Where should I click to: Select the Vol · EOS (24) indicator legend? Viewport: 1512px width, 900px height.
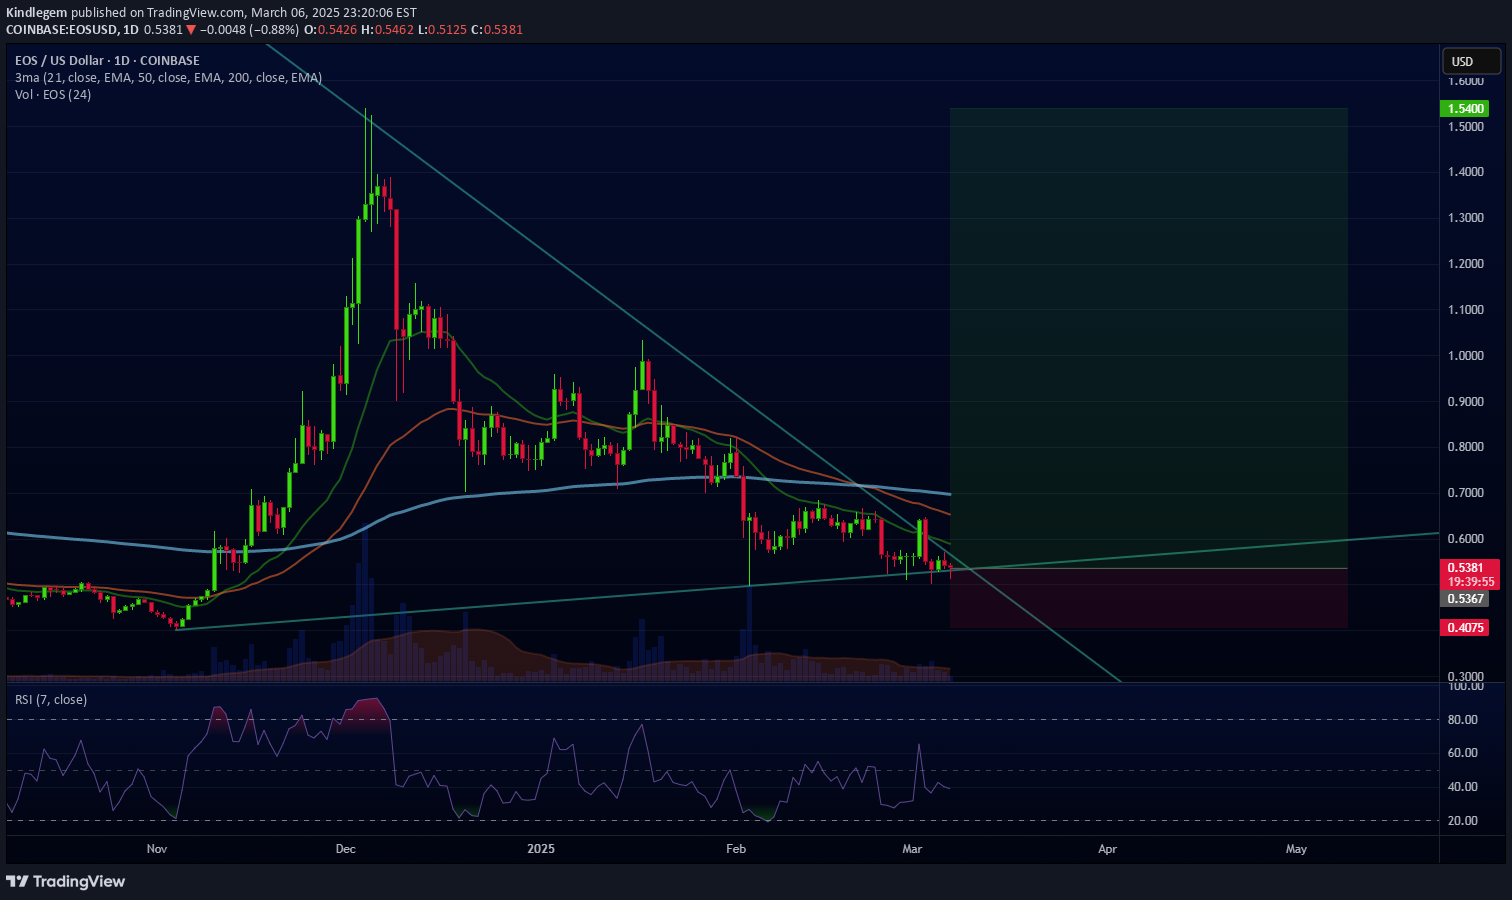pyautogui.click(x=53, y=95)
